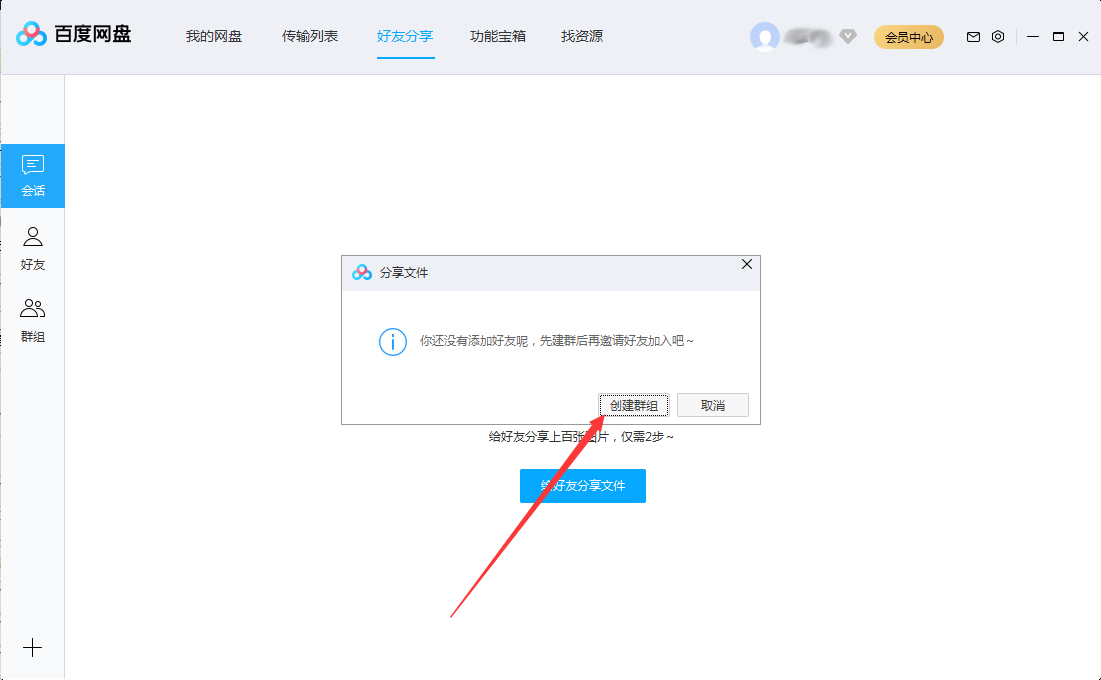Click the plus icon at sidebar bottom

pos(33,647)
